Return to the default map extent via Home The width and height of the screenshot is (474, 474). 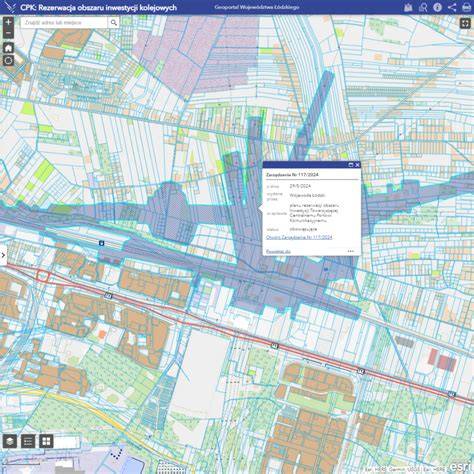(x=8, y=48)
